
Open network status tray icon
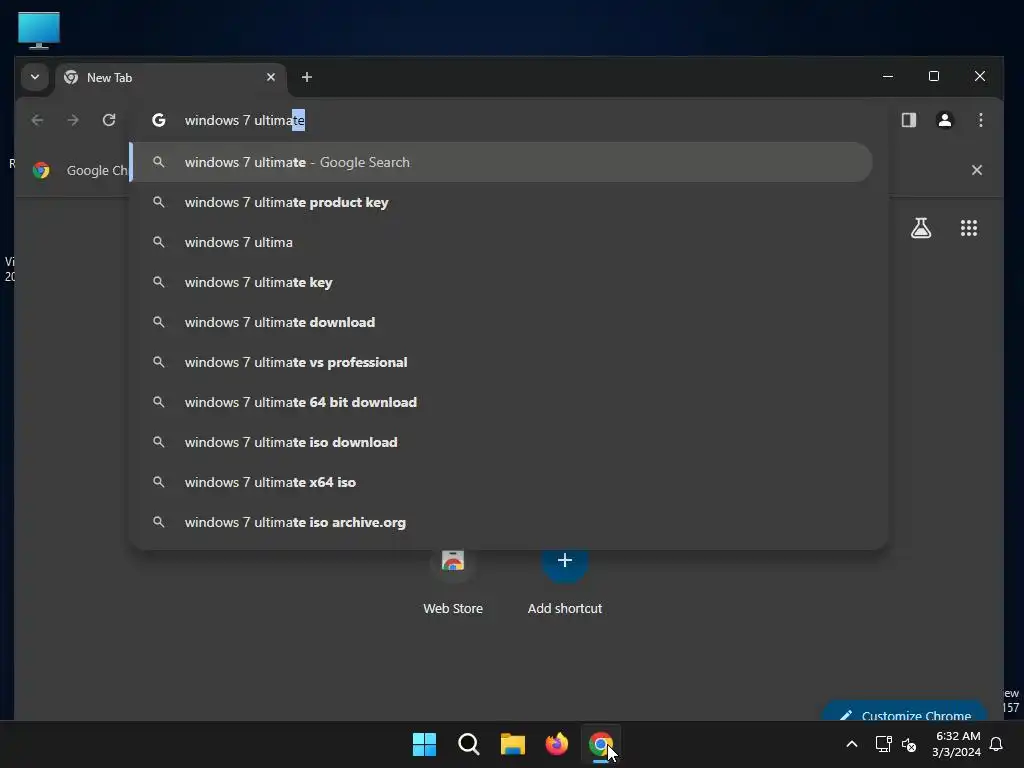(x=883, y=744)
